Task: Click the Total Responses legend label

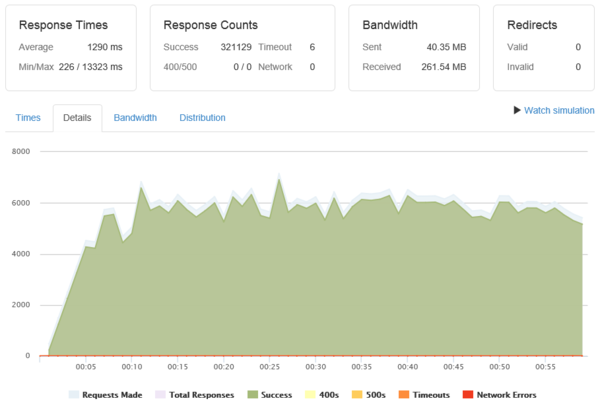Action: point(202,395)
